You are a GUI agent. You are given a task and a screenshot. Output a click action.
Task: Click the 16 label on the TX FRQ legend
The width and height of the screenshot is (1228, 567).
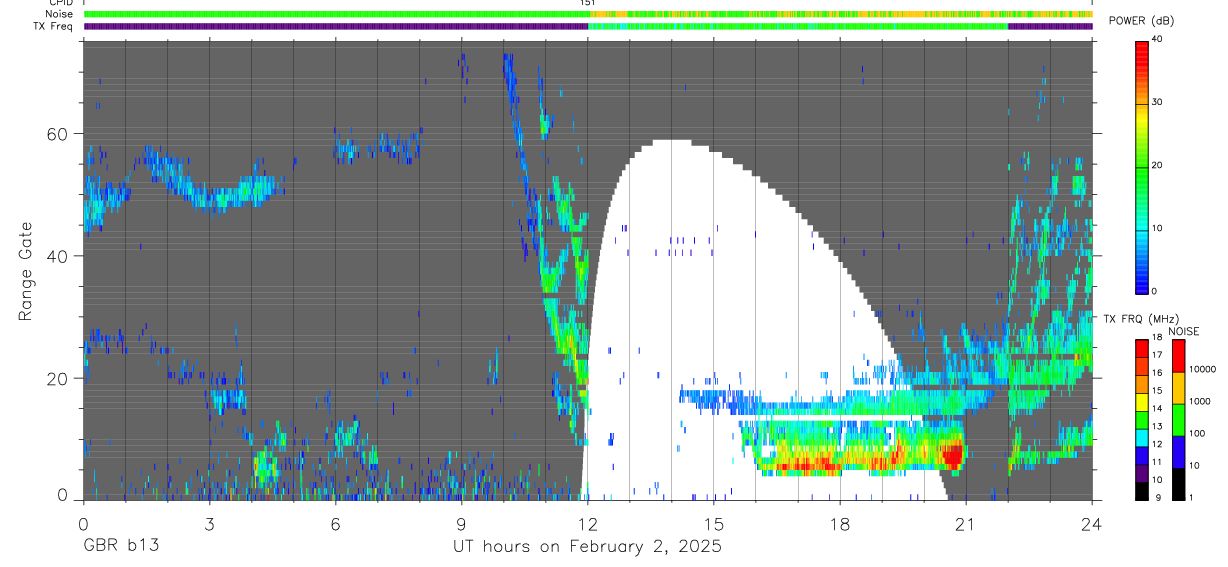pos(1157,373)
